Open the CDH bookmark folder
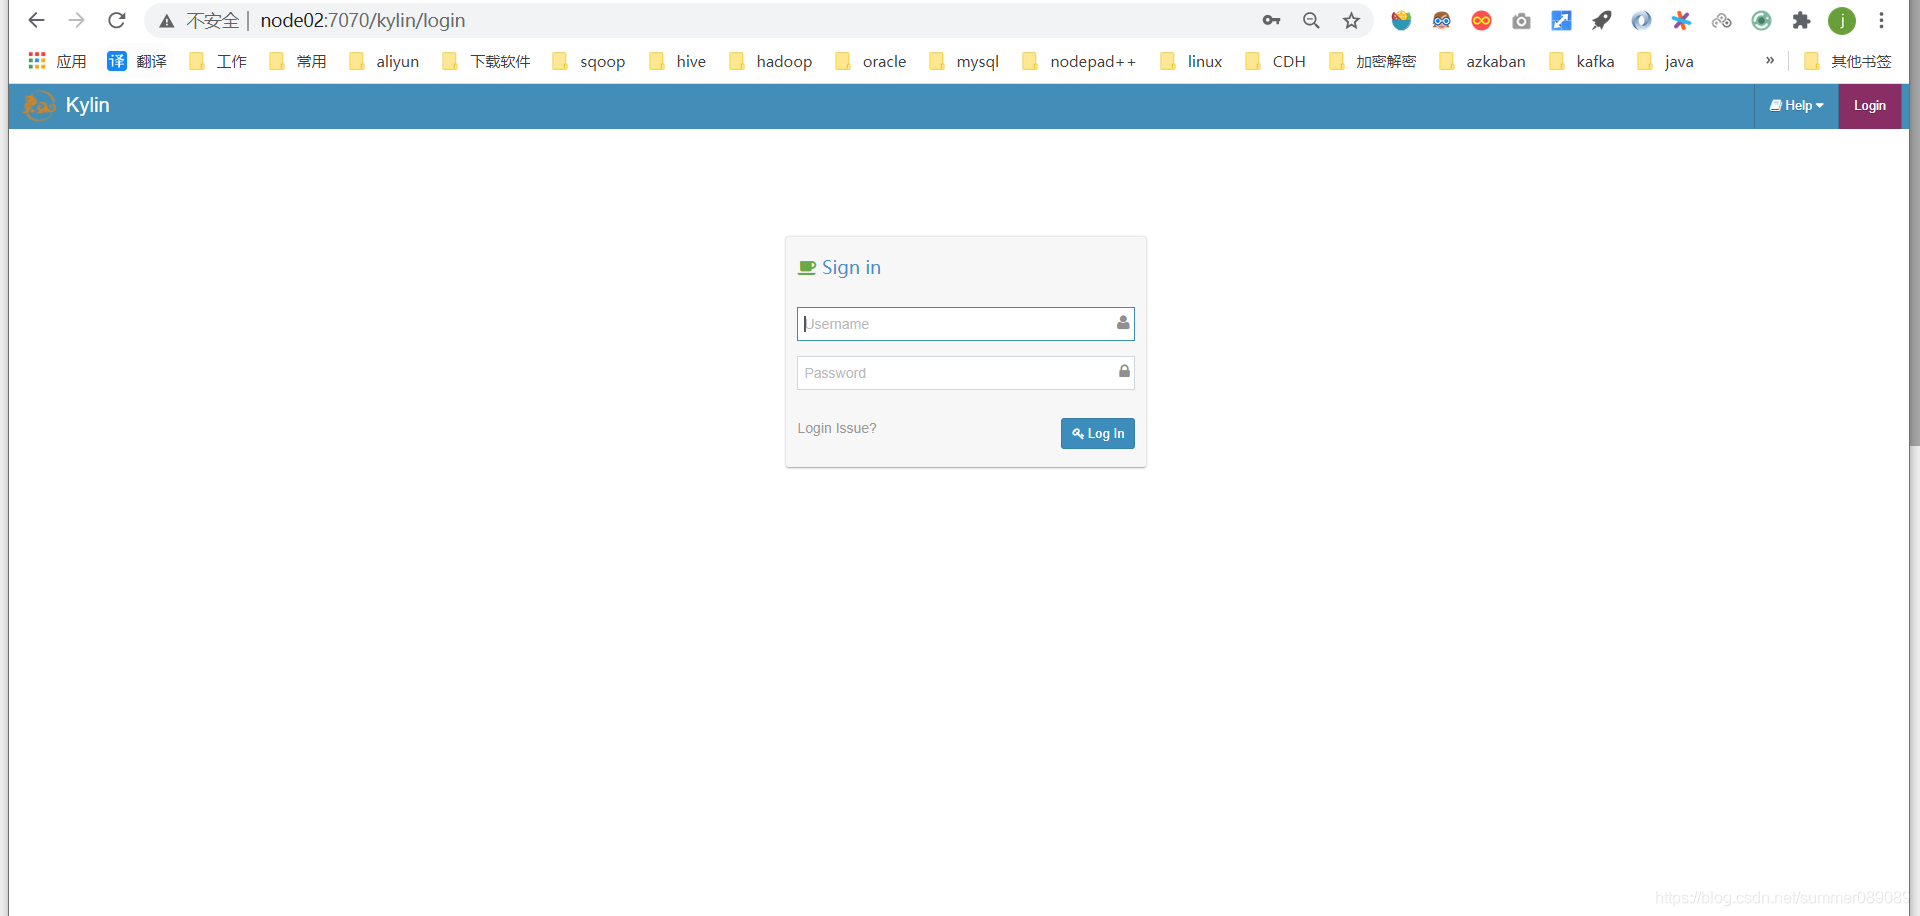Image resolution: width=1920 pixels, height=916 pixels. [x=1275, y=61]
